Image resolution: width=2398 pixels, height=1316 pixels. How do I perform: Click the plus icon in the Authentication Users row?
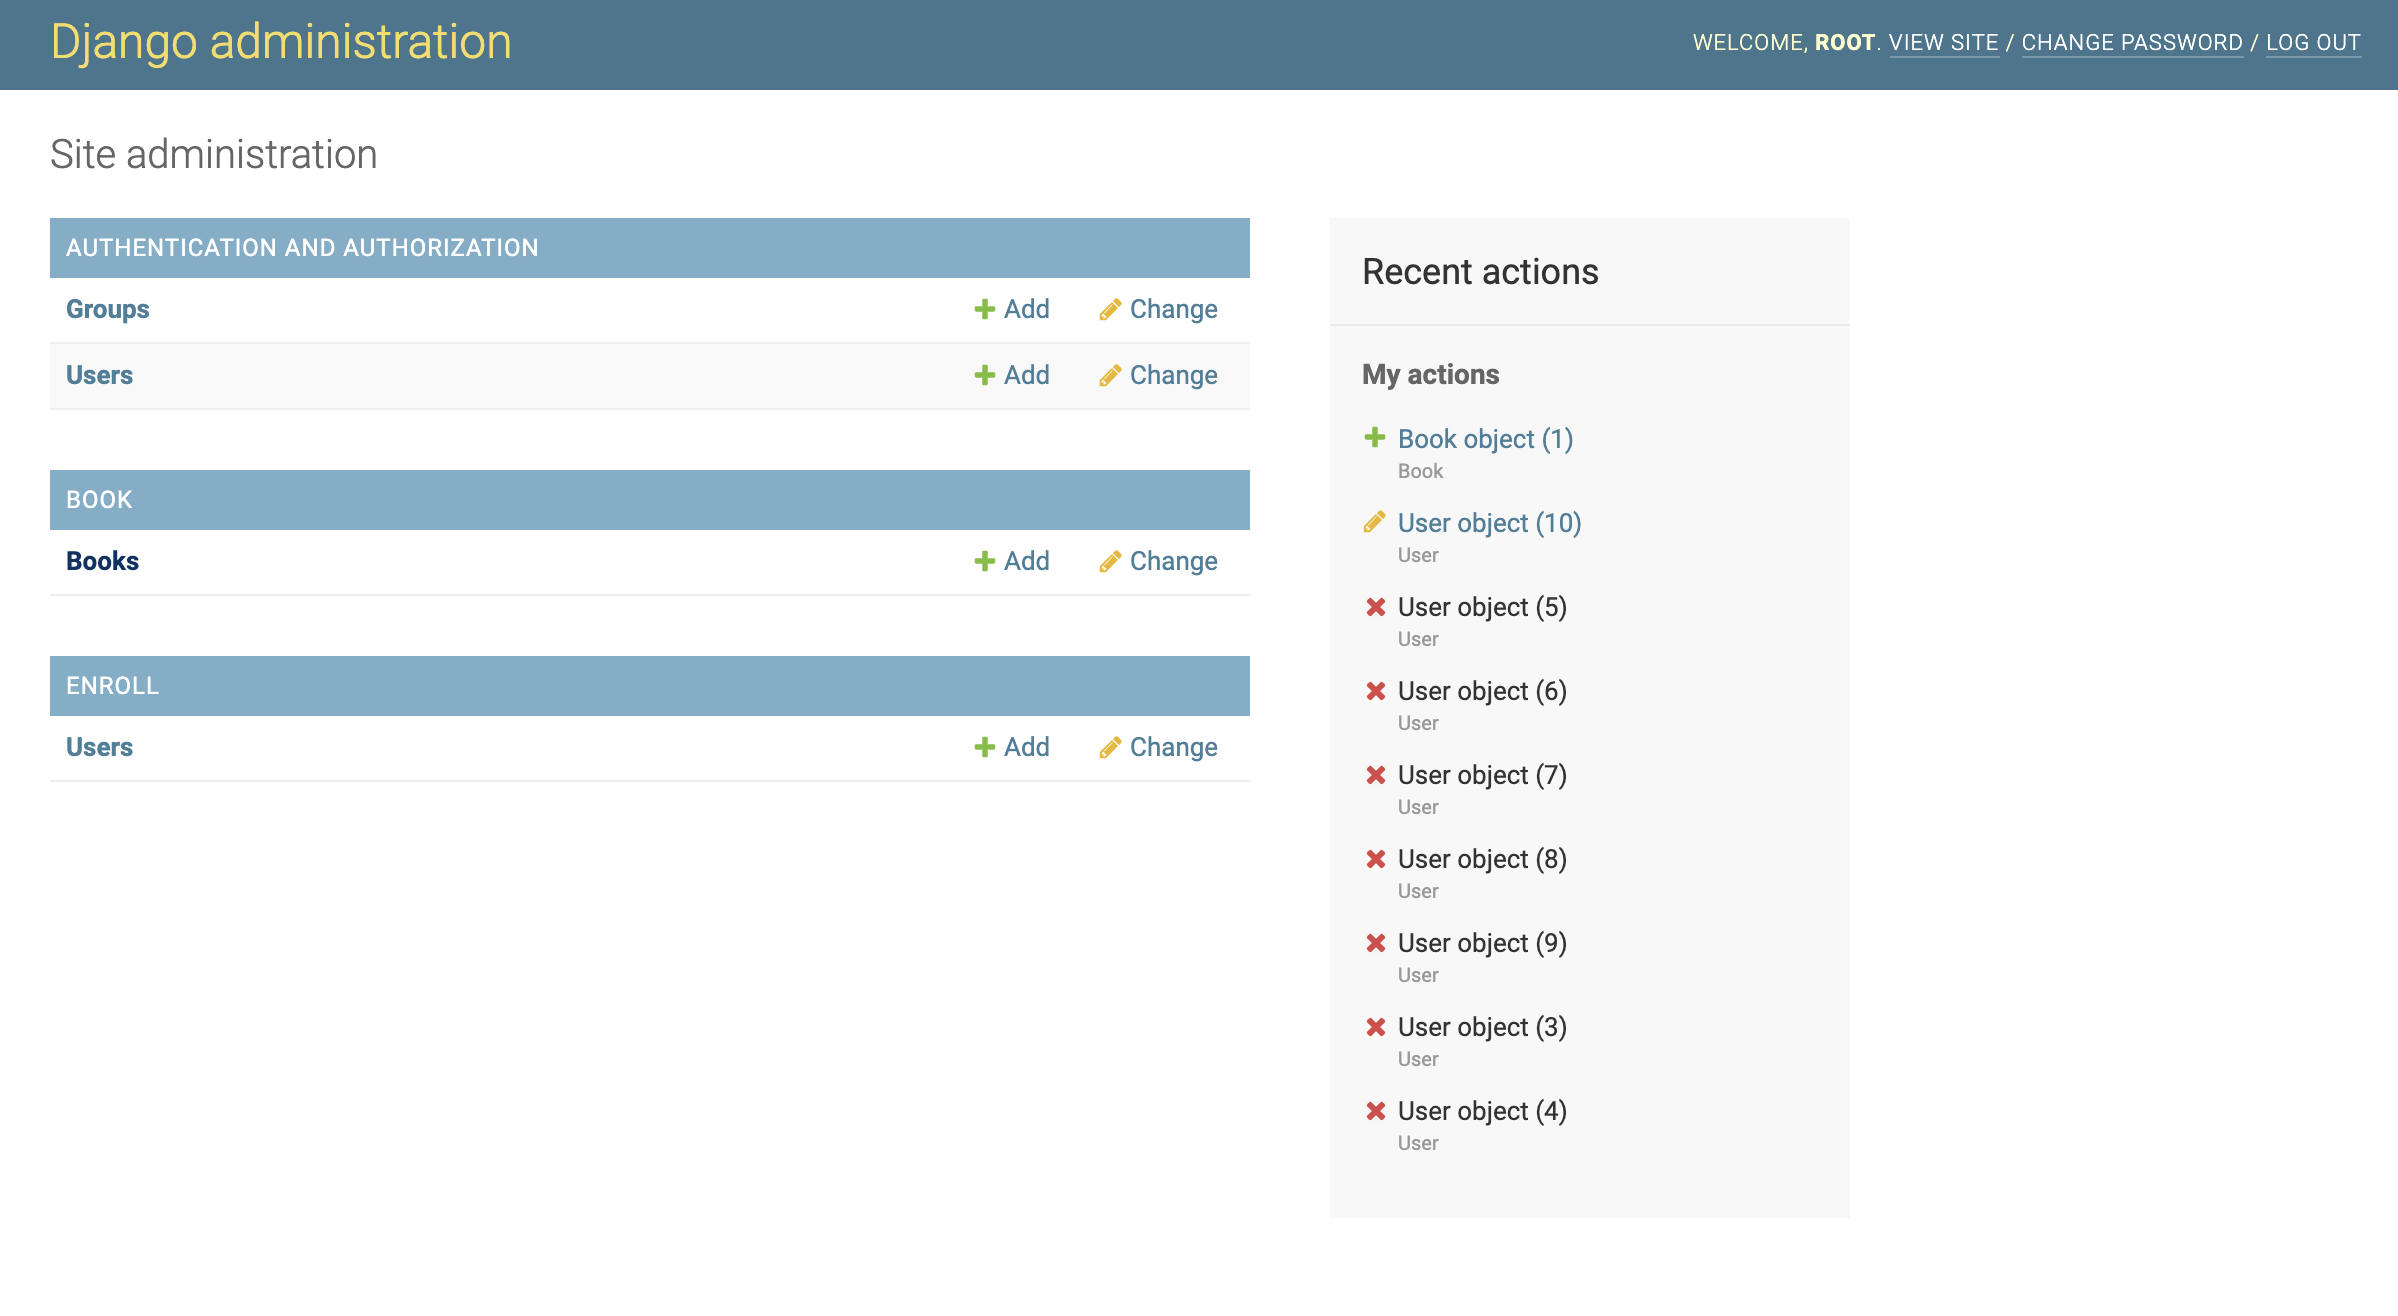click(x=984, y=375)
